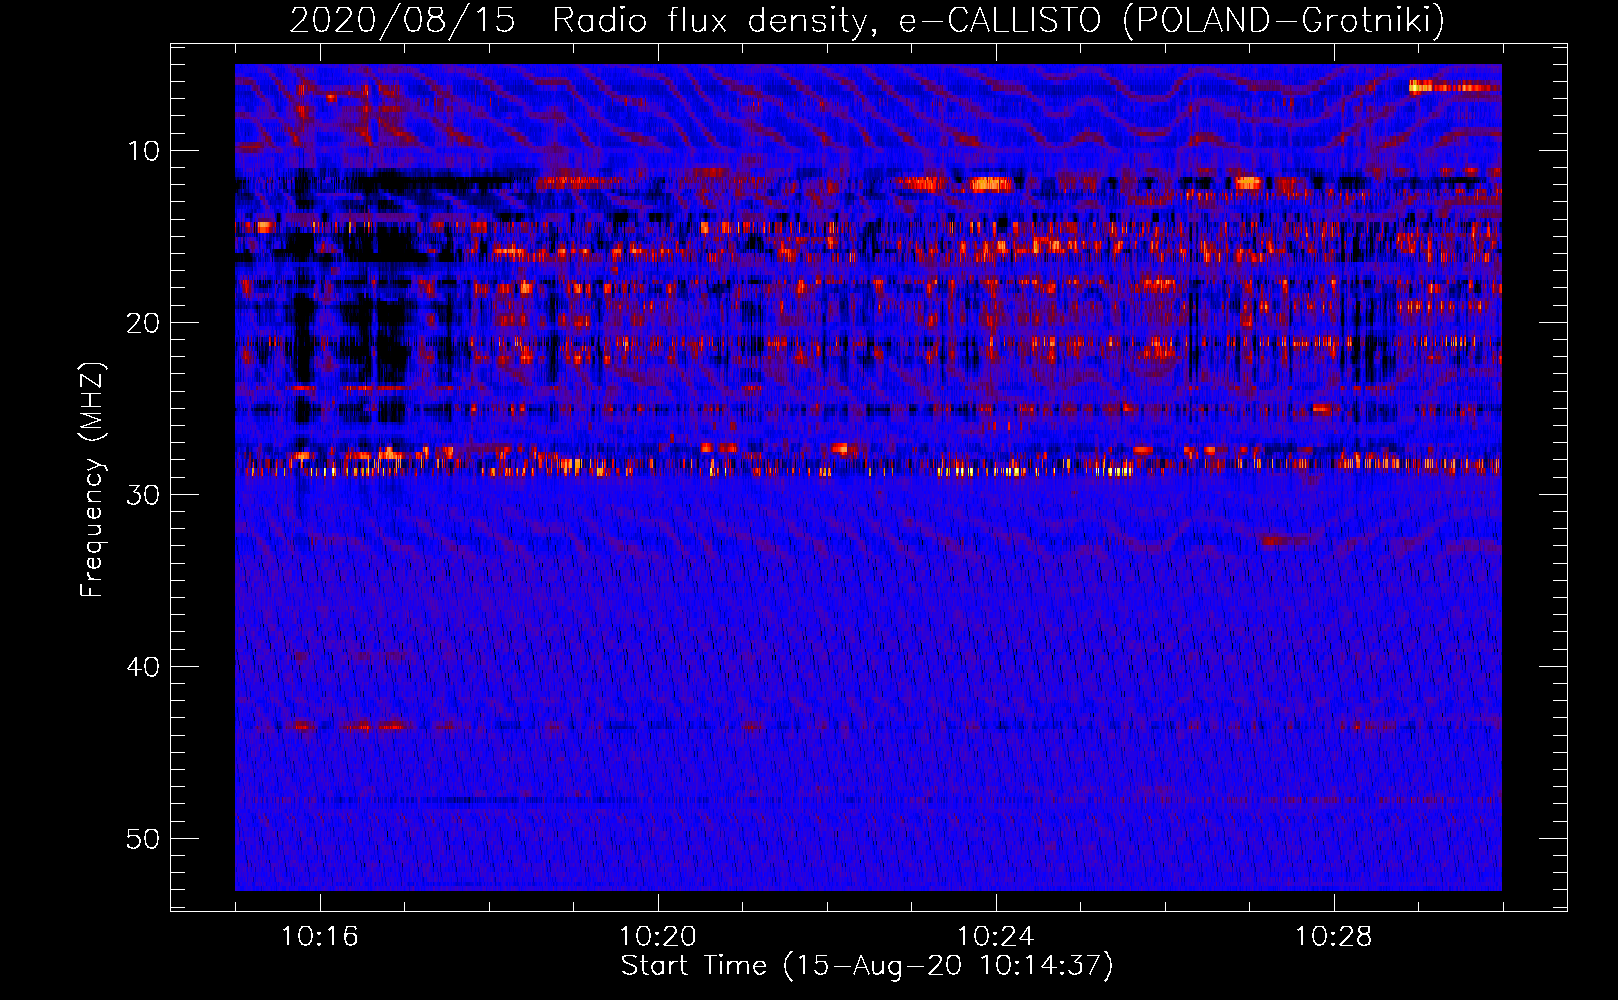The height and width of the screenshot is (1000, 1618).
Task: Click the 'Frequency (MHZ)' axis label
Action: click(91, 480)
